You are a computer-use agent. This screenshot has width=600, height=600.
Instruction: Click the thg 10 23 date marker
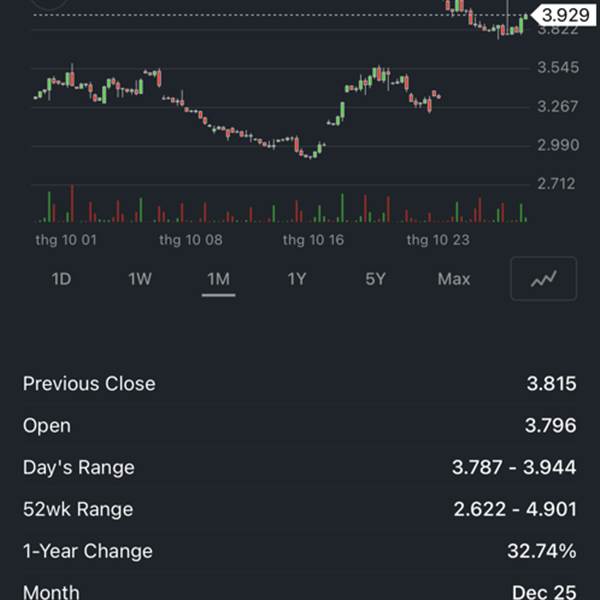coord(437,240)
